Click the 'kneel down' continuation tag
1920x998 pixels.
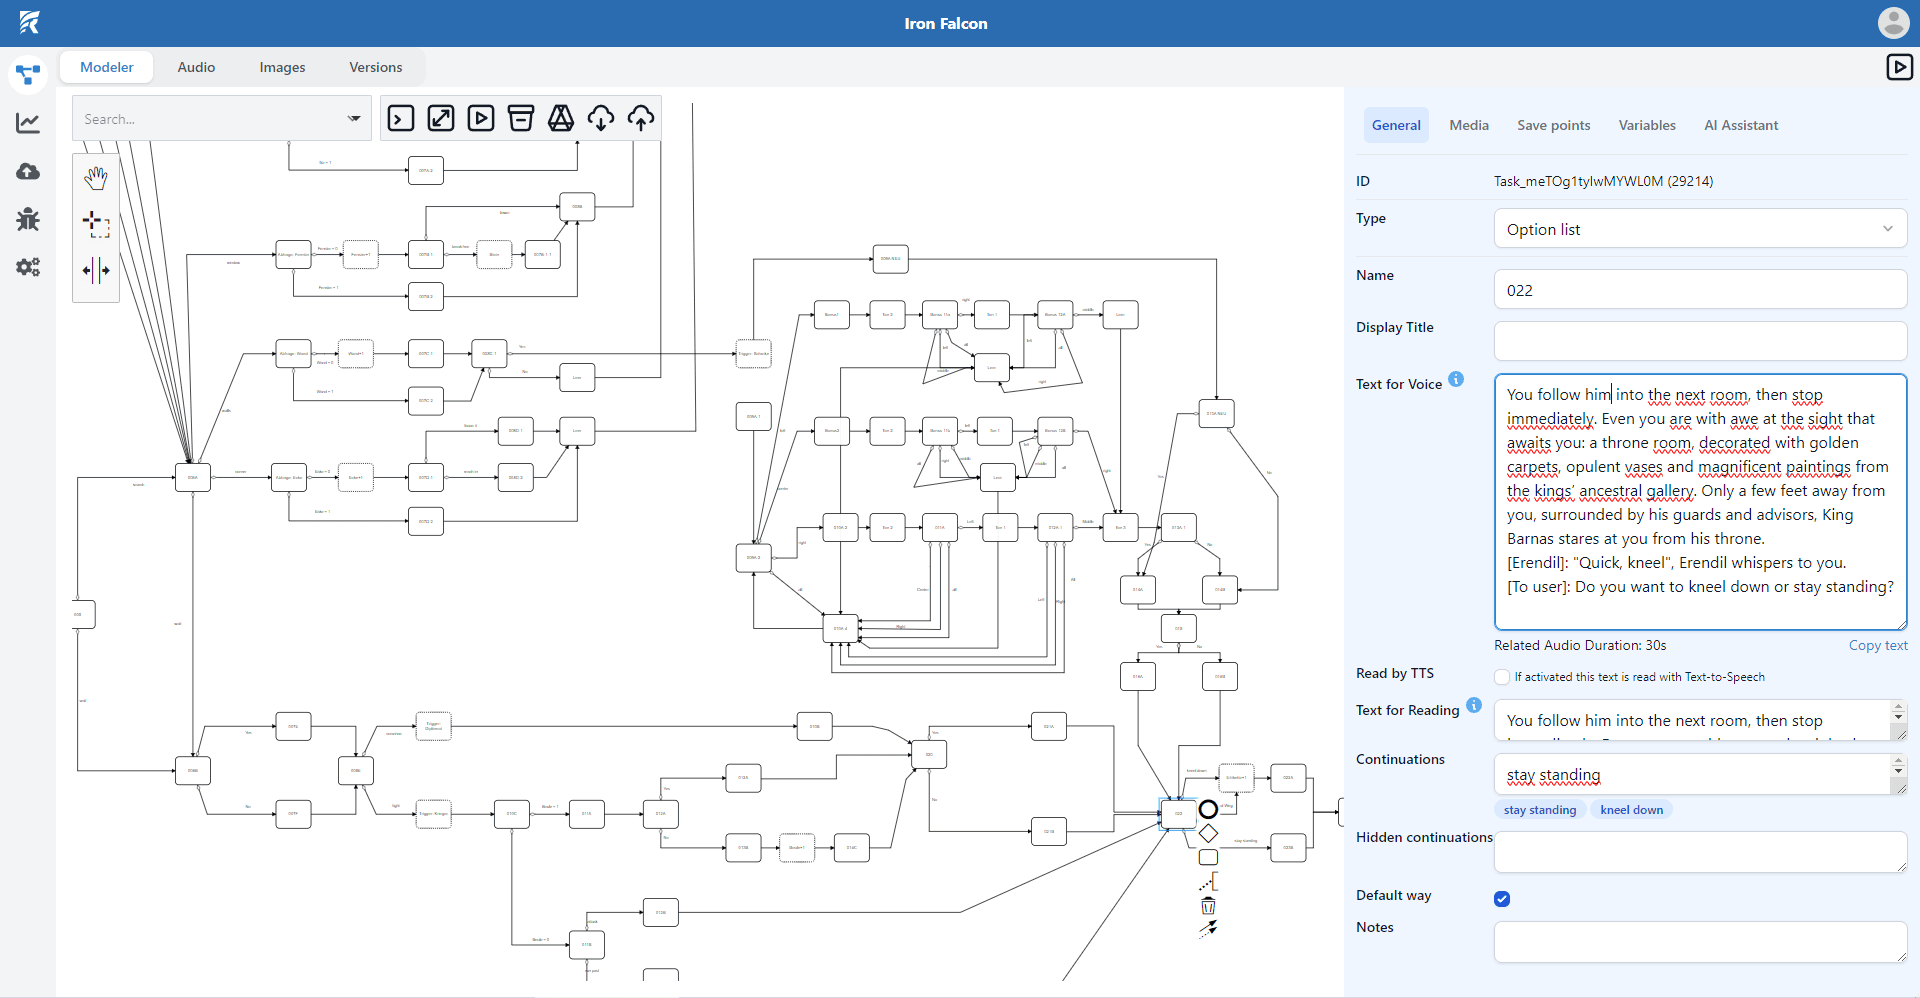(1632, 810)
